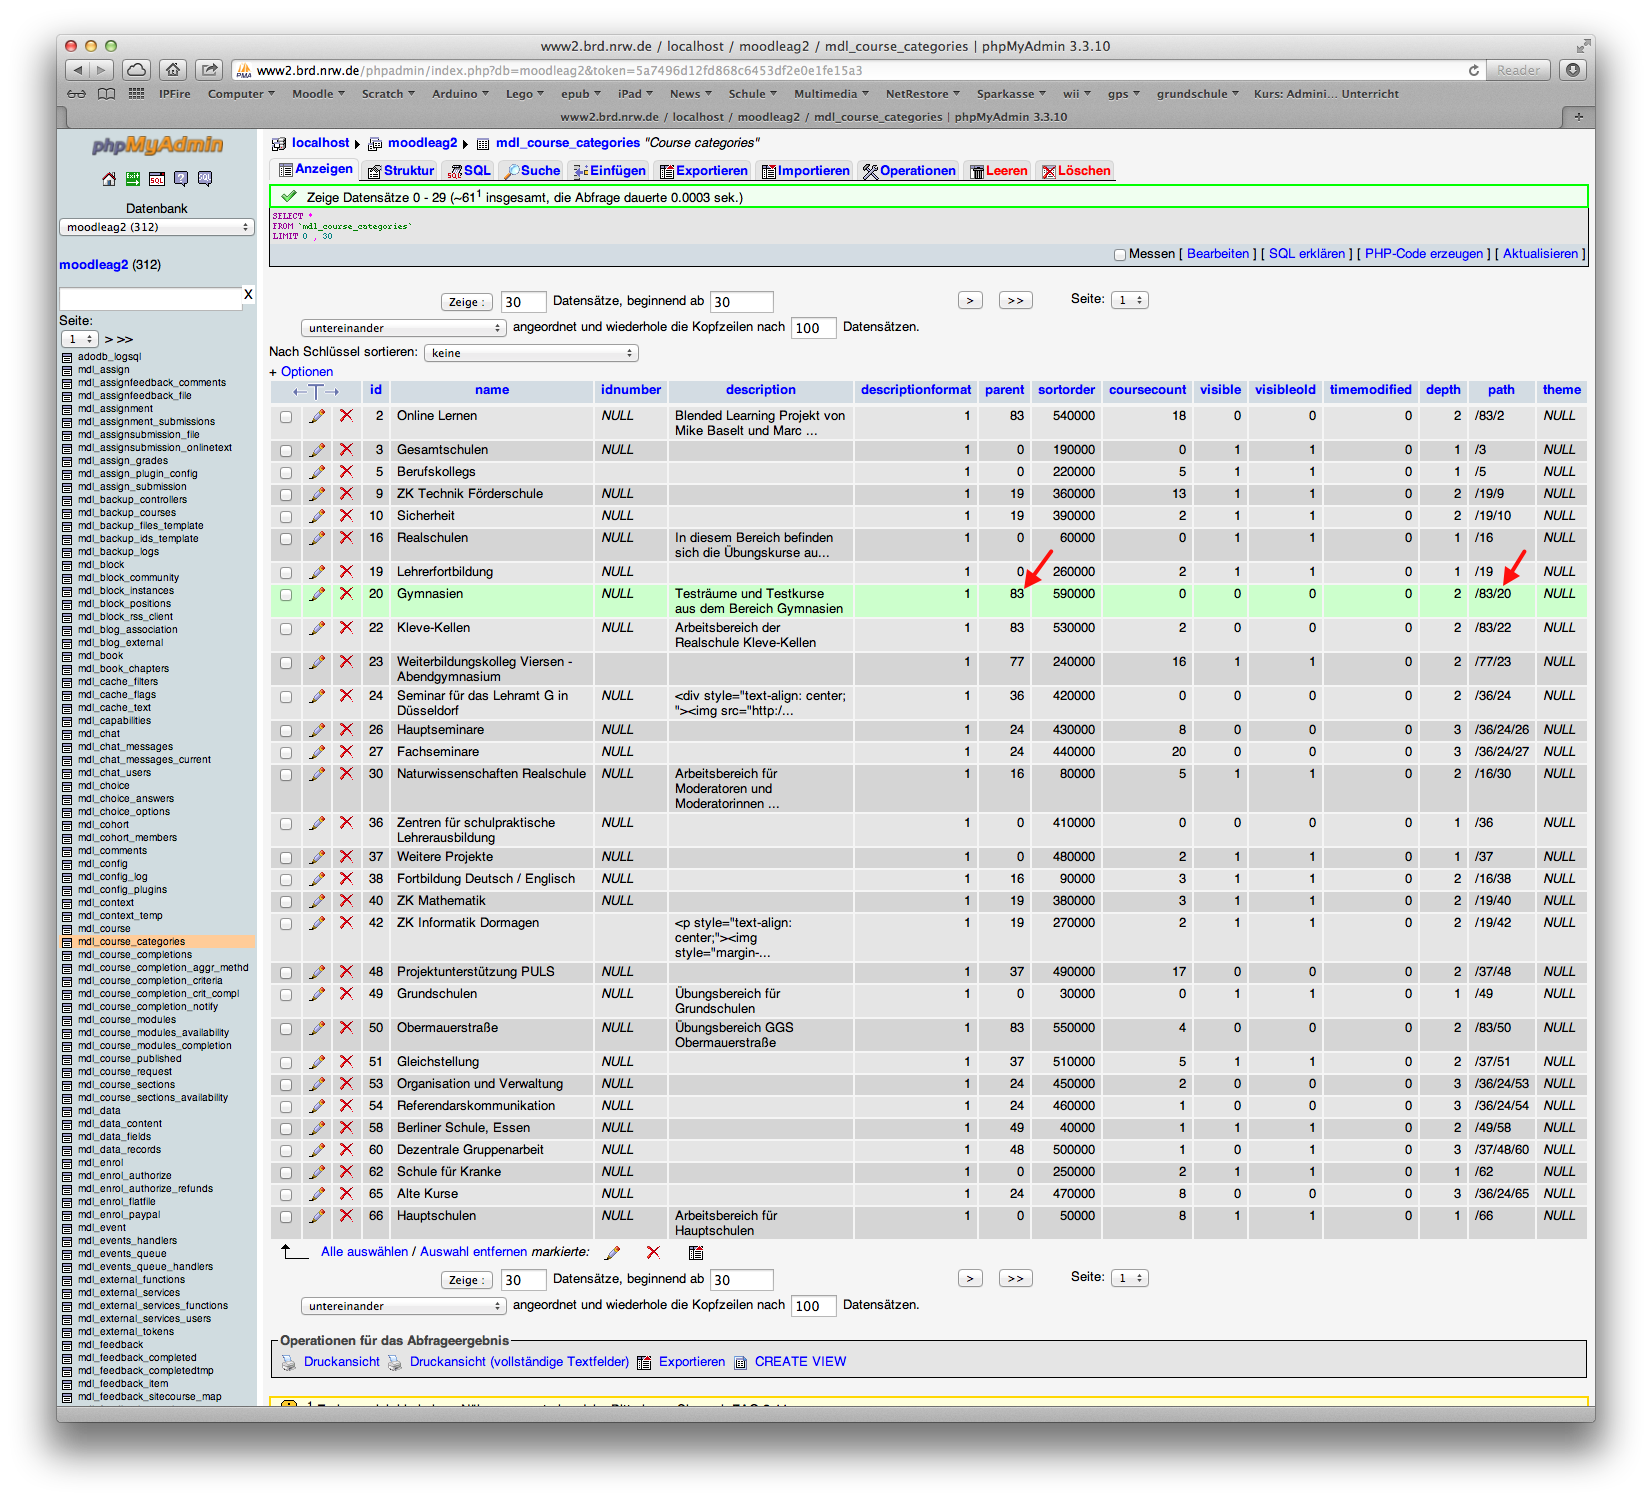Switch to the Struktur tab

[401, 171]
